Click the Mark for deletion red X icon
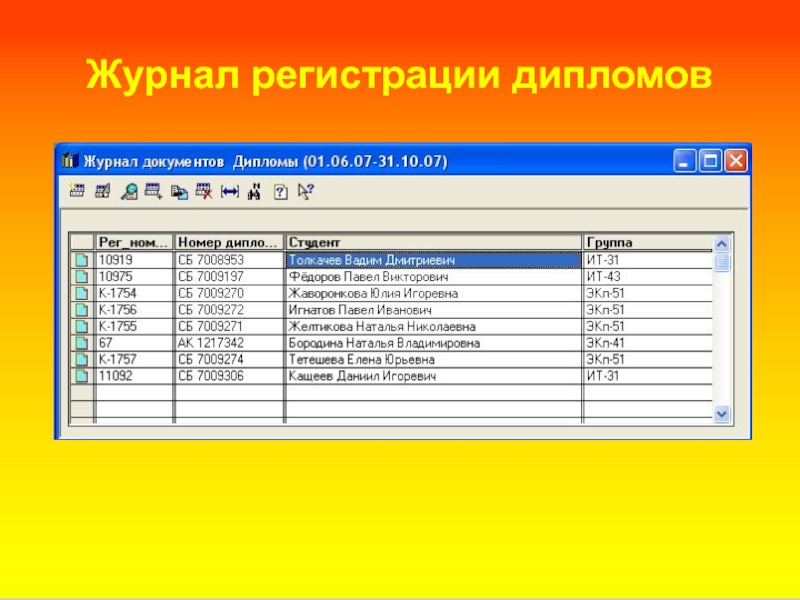This screenshot has height=600, width=800. tap(204, 191)
